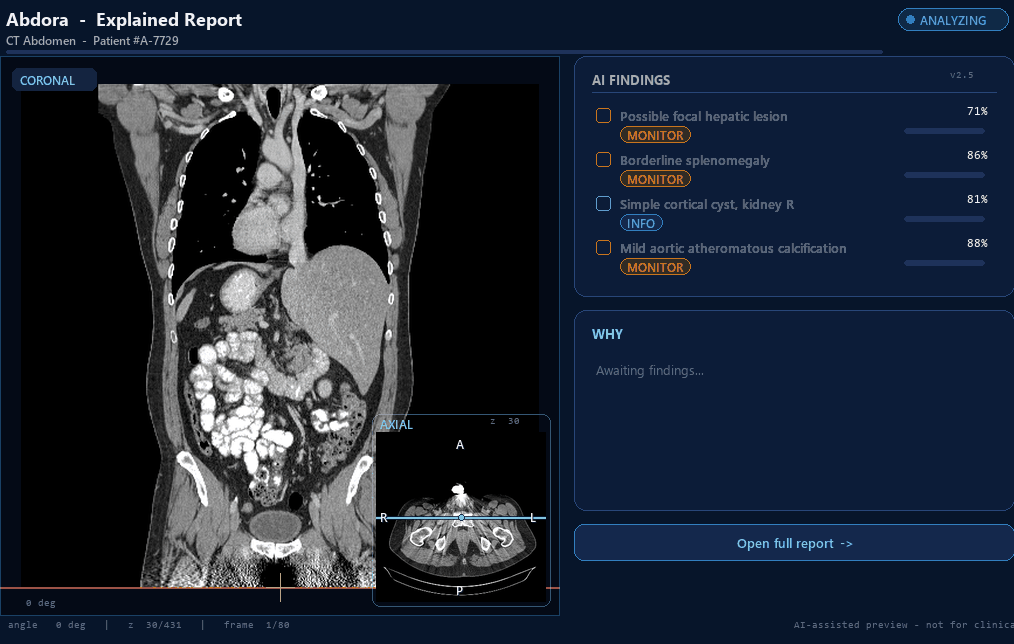
Task: Click the 'Abdora - Explained Report' title
Action: [x=124, y=20]
